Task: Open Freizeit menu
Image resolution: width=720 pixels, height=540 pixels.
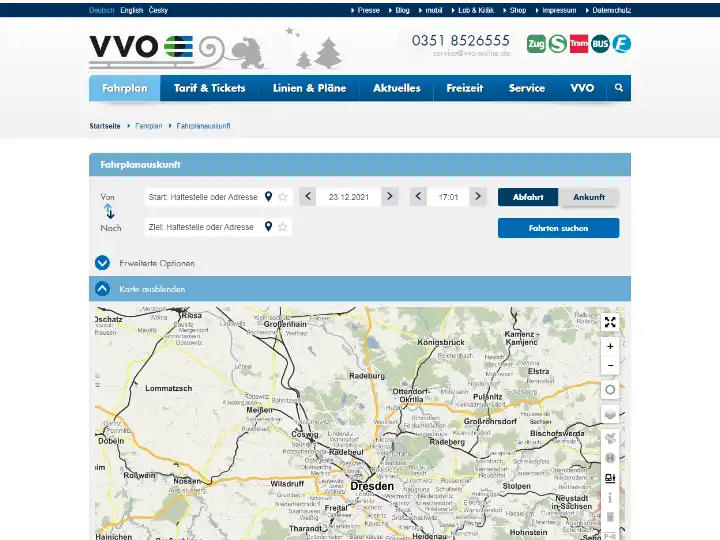Action: (x=465, y=88)
